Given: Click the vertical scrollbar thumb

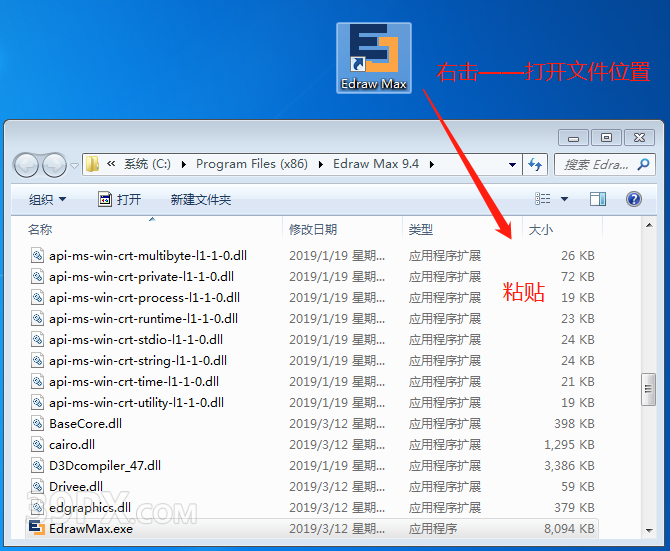Looking at the screenshot, I should tap(649, 389).
